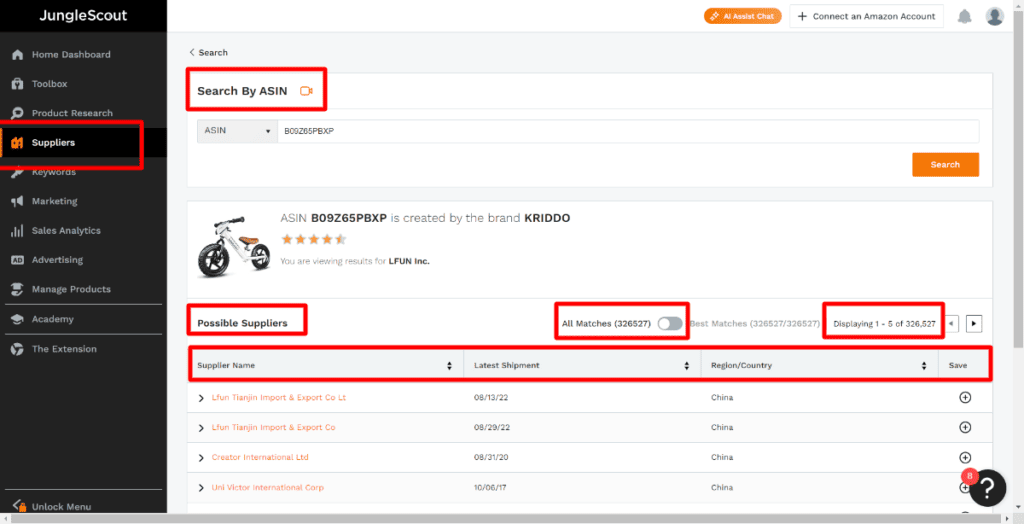The height and width of the screenshot is (524, 1024).
Task: Expand Lfun Tianjin Import & Export Co Lt row
Action: coord(201,398)
